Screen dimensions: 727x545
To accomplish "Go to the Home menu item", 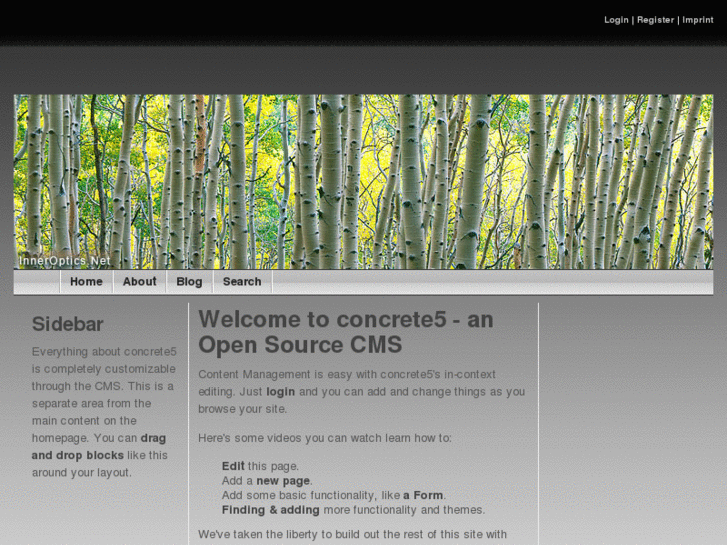I will click(86, 282).
